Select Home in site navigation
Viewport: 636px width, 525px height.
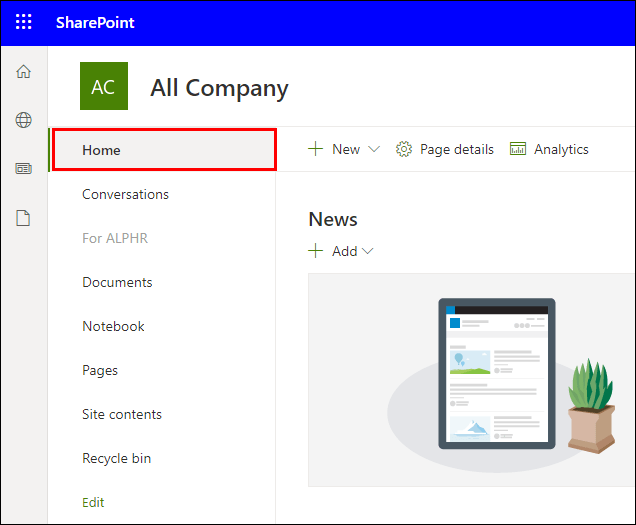point(164,150)
